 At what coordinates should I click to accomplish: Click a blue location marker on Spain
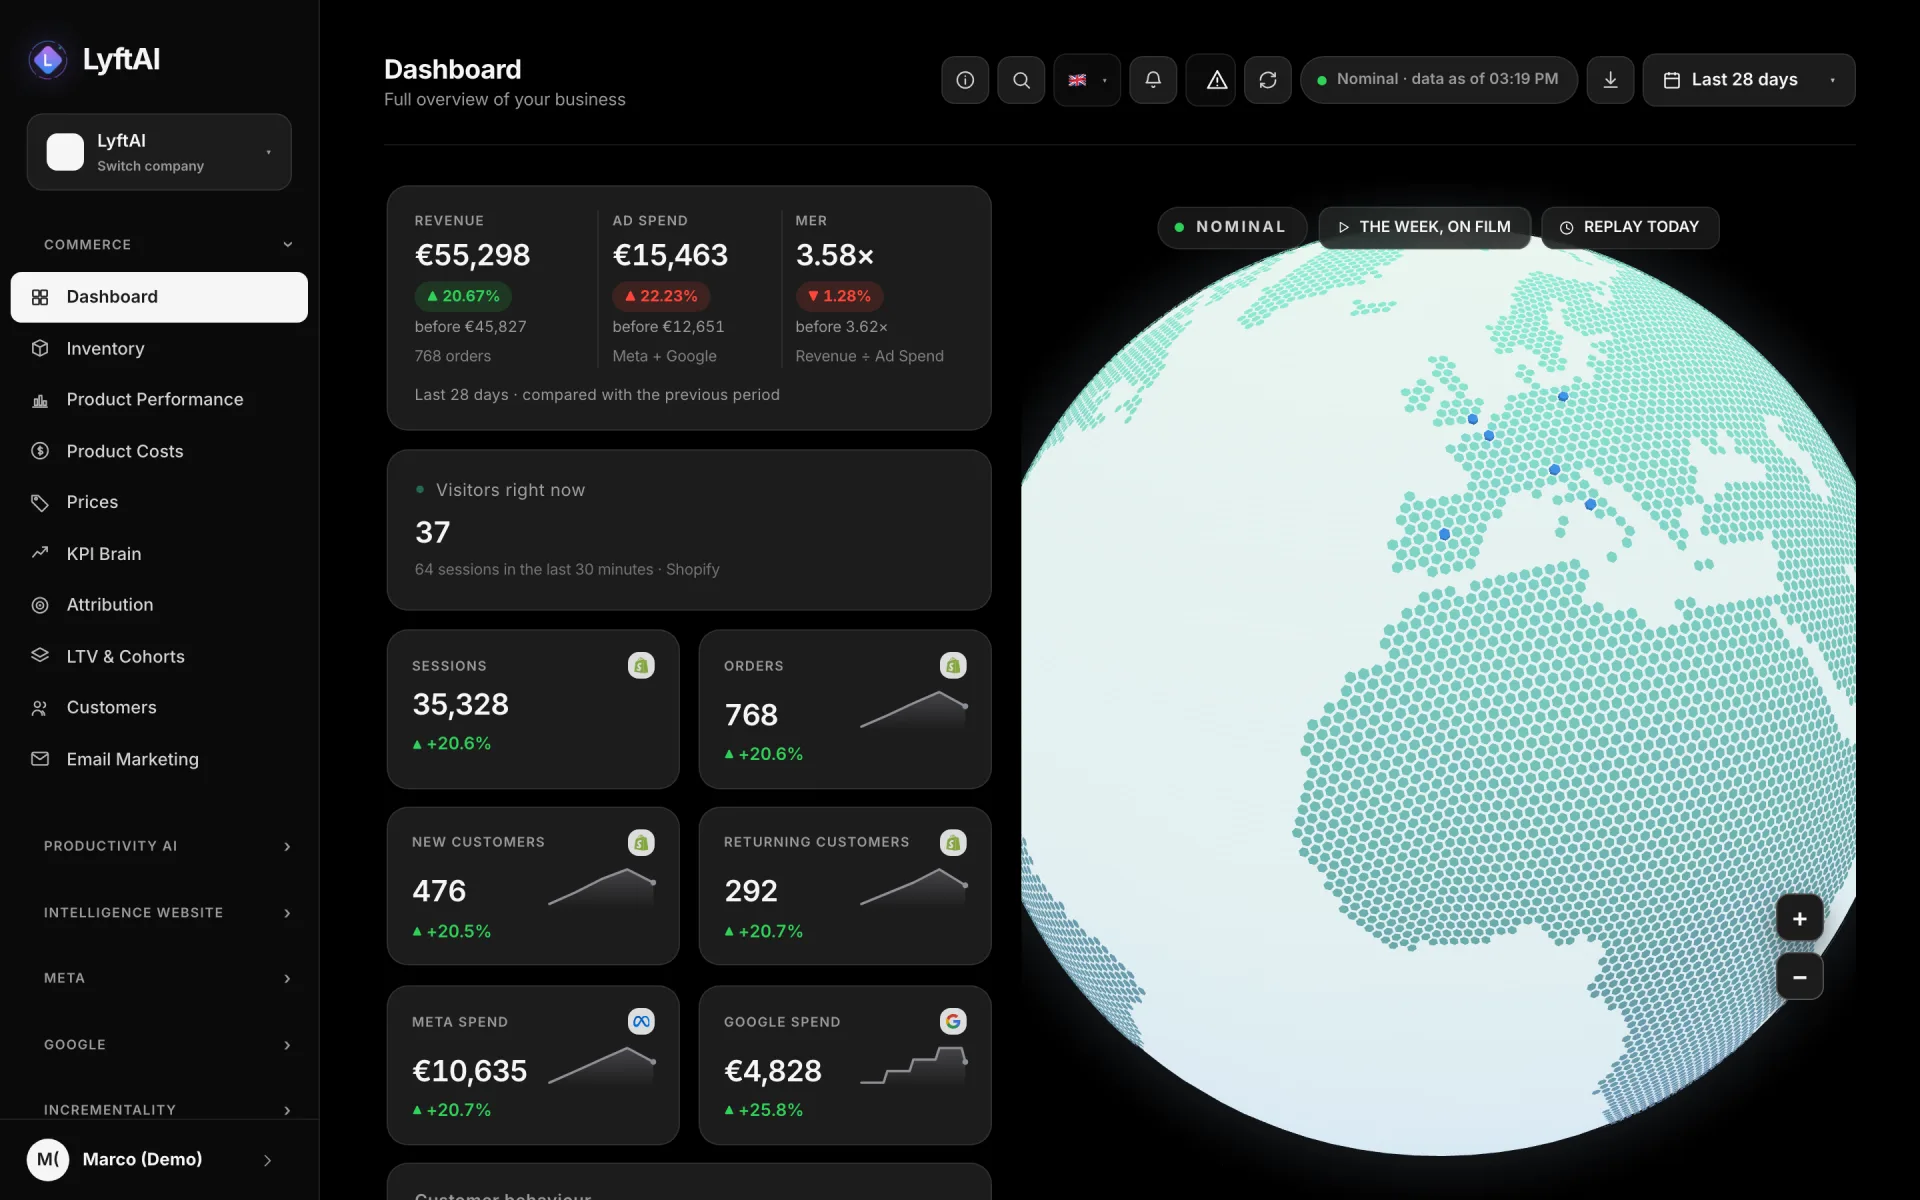click(x=1444, y=535)
